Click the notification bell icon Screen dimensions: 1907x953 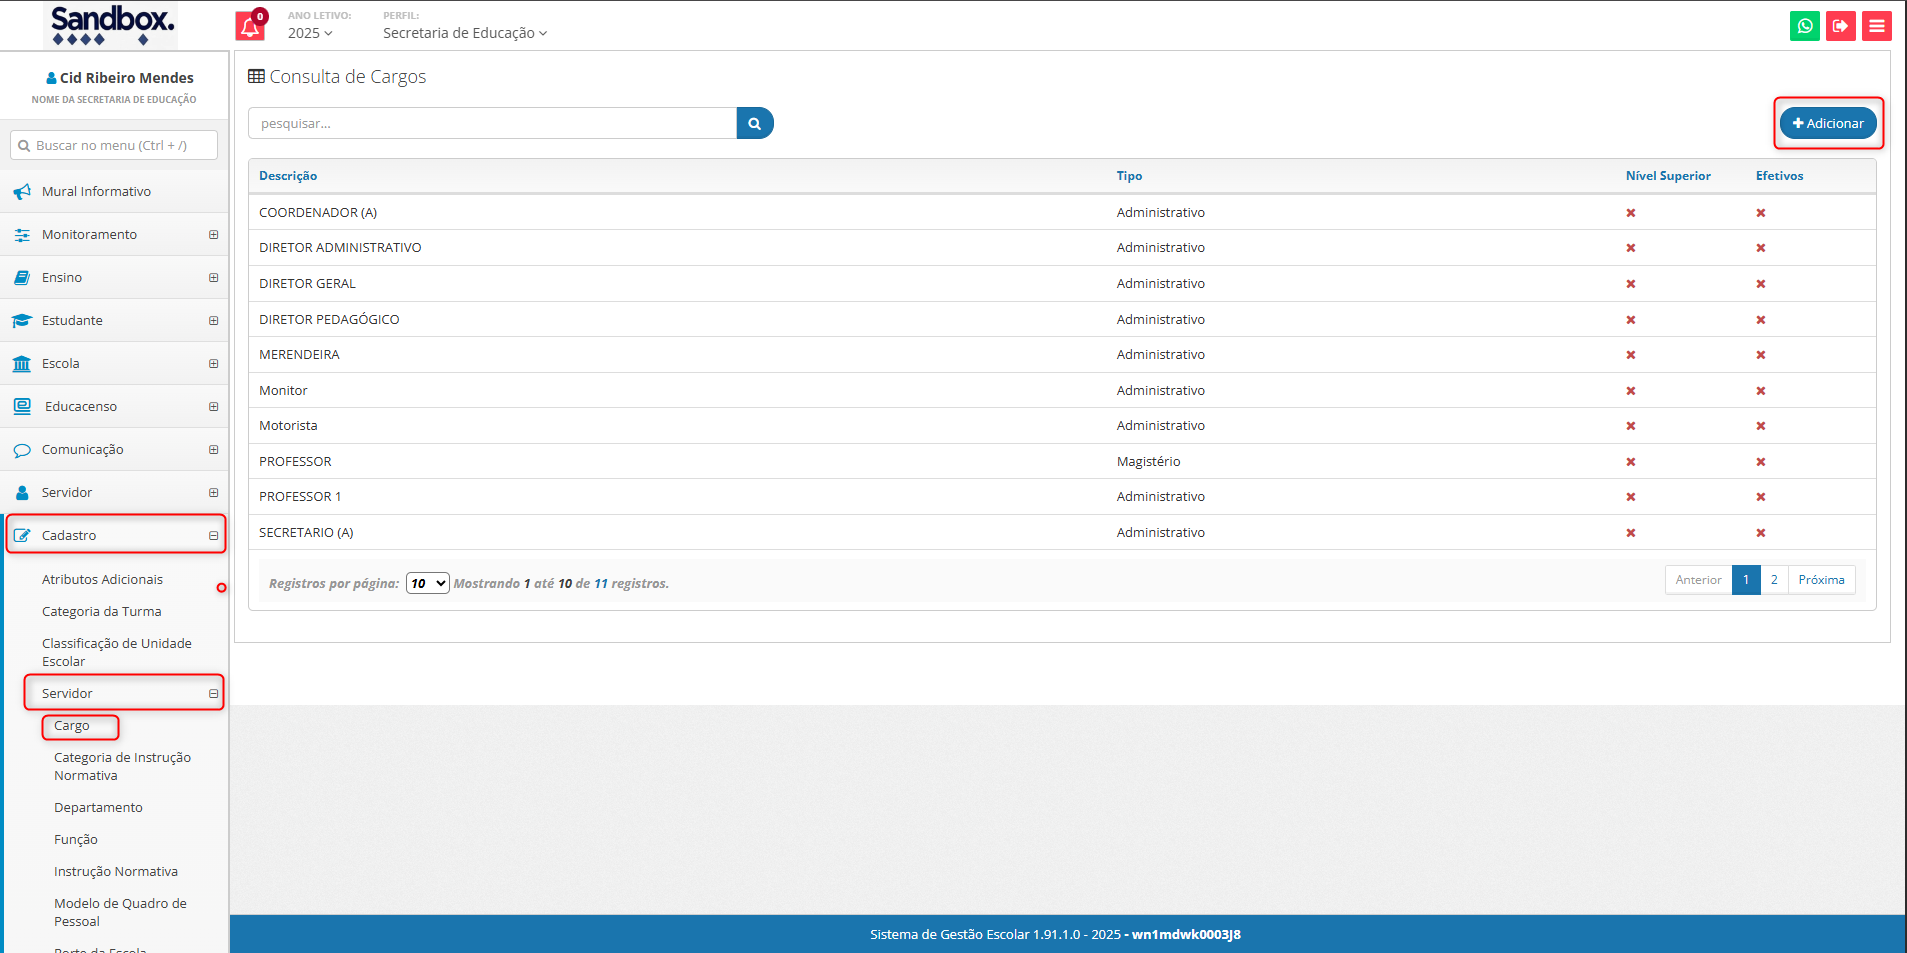pos(250,27)
